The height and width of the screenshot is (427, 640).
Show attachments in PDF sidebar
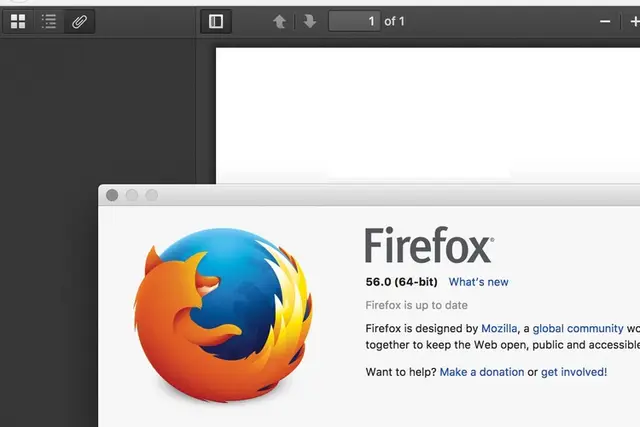pyautogui.click(x=79, y=21)
